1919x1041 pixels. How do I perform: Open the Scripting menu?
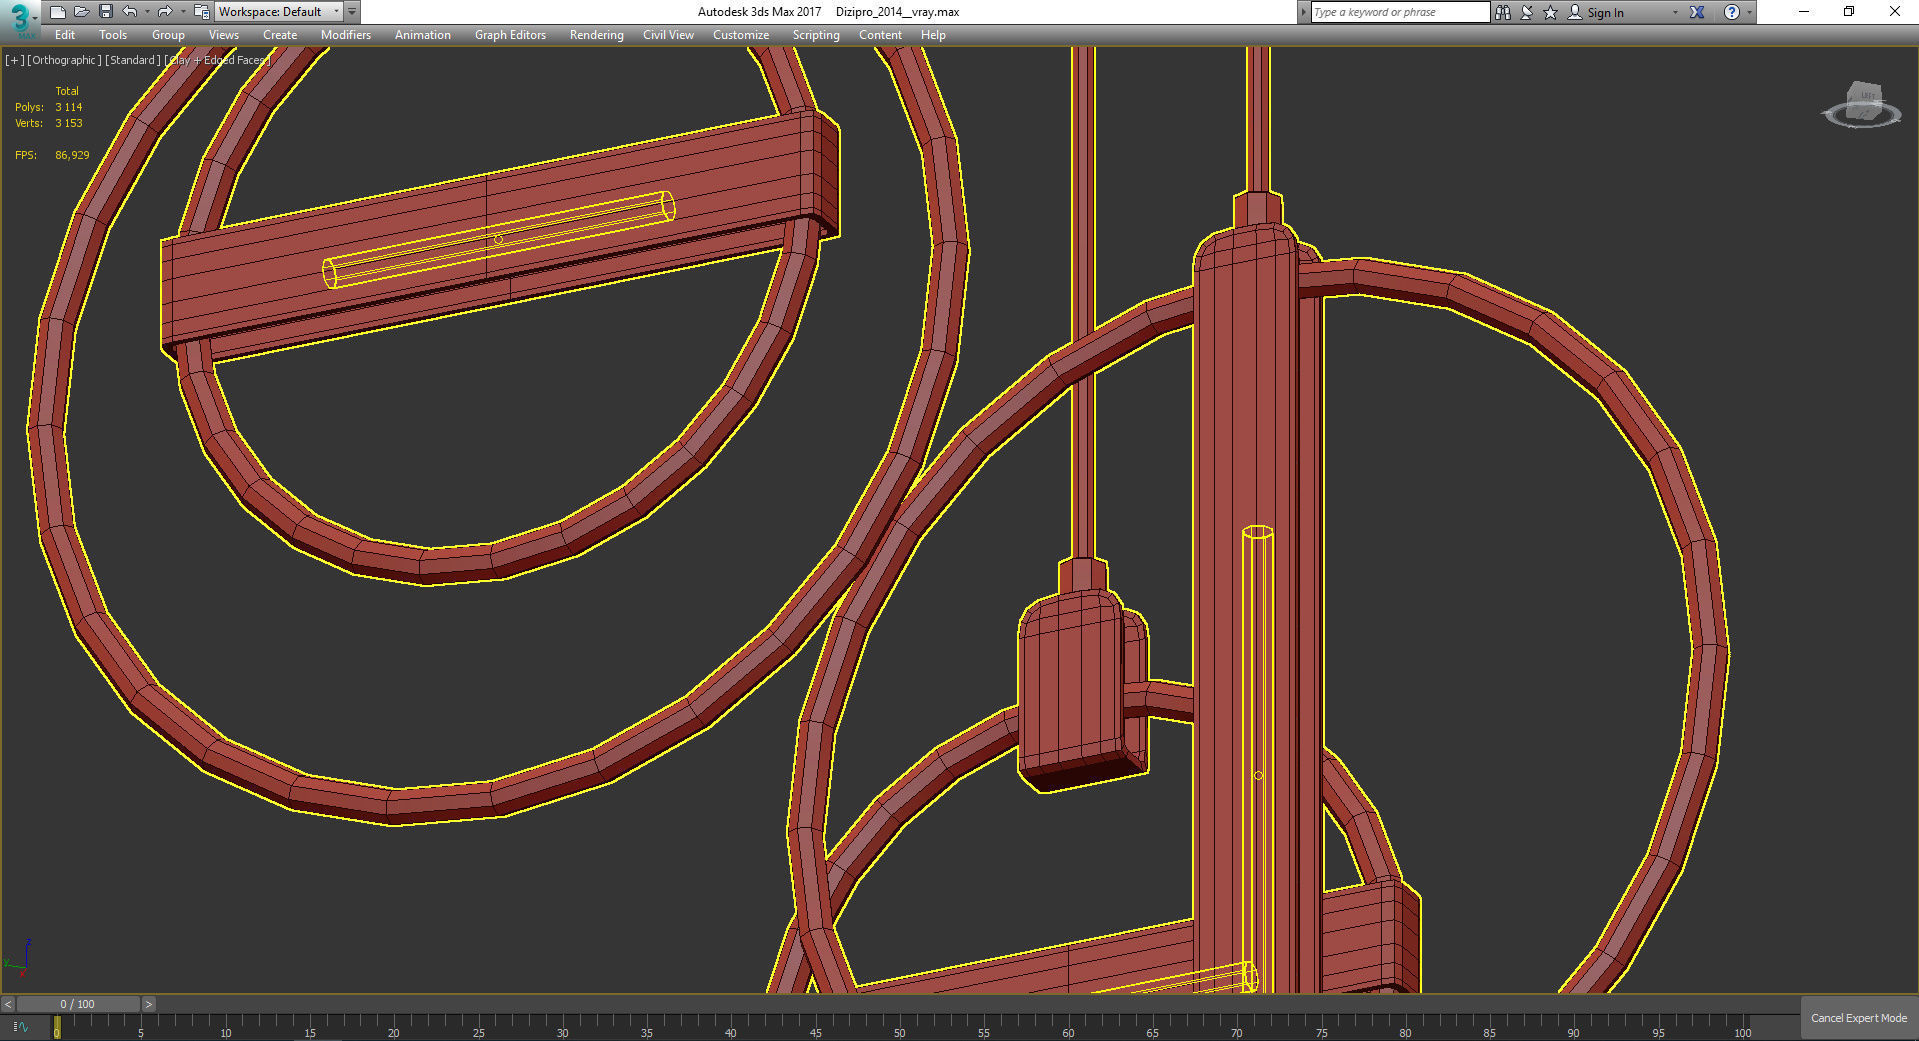click(x=816, y=35)
